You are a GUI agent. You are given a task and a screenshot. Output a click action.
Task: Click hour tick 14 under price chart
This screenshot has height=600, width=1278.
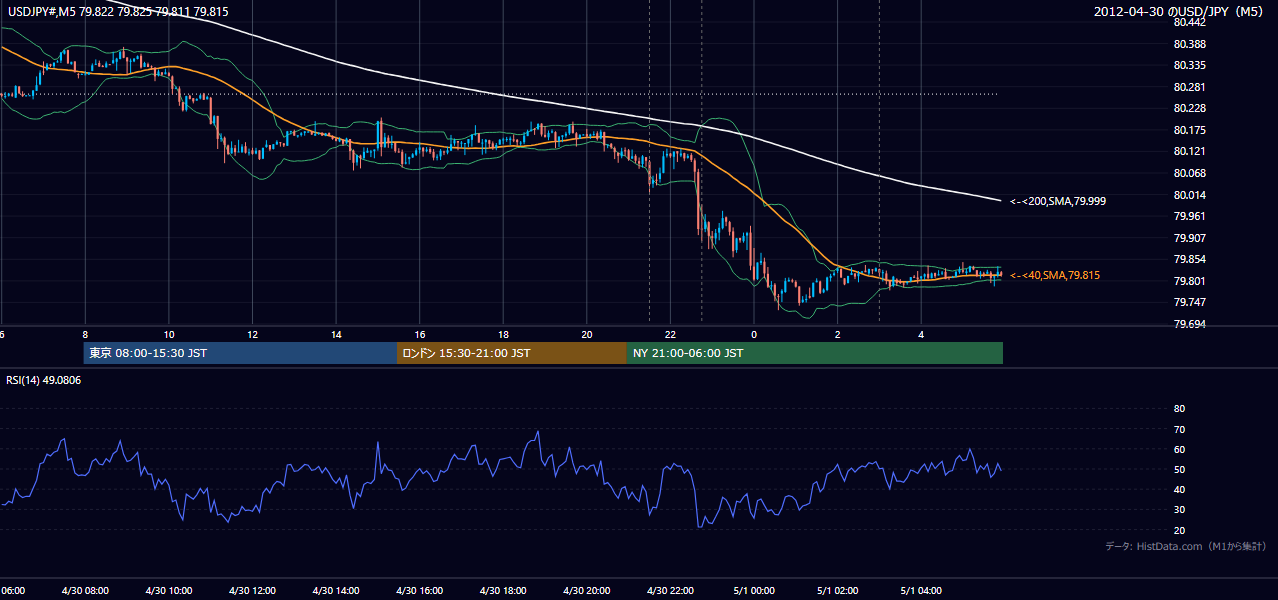(336, 335)
